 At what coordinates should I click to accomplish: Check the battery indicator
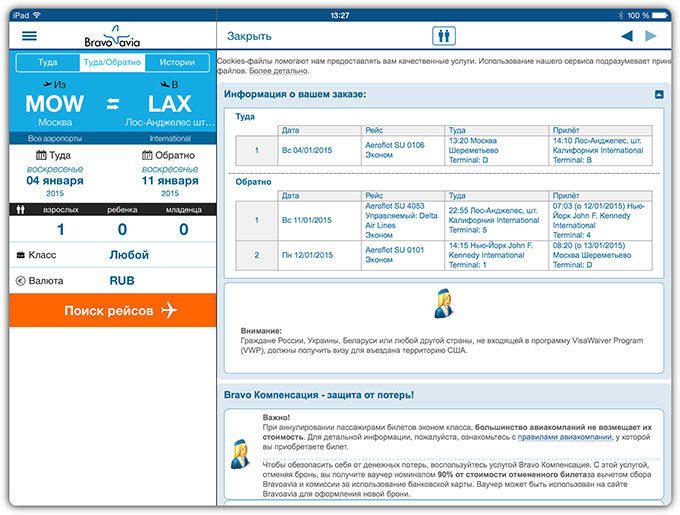pyautogui.click(x=660, y=15)
